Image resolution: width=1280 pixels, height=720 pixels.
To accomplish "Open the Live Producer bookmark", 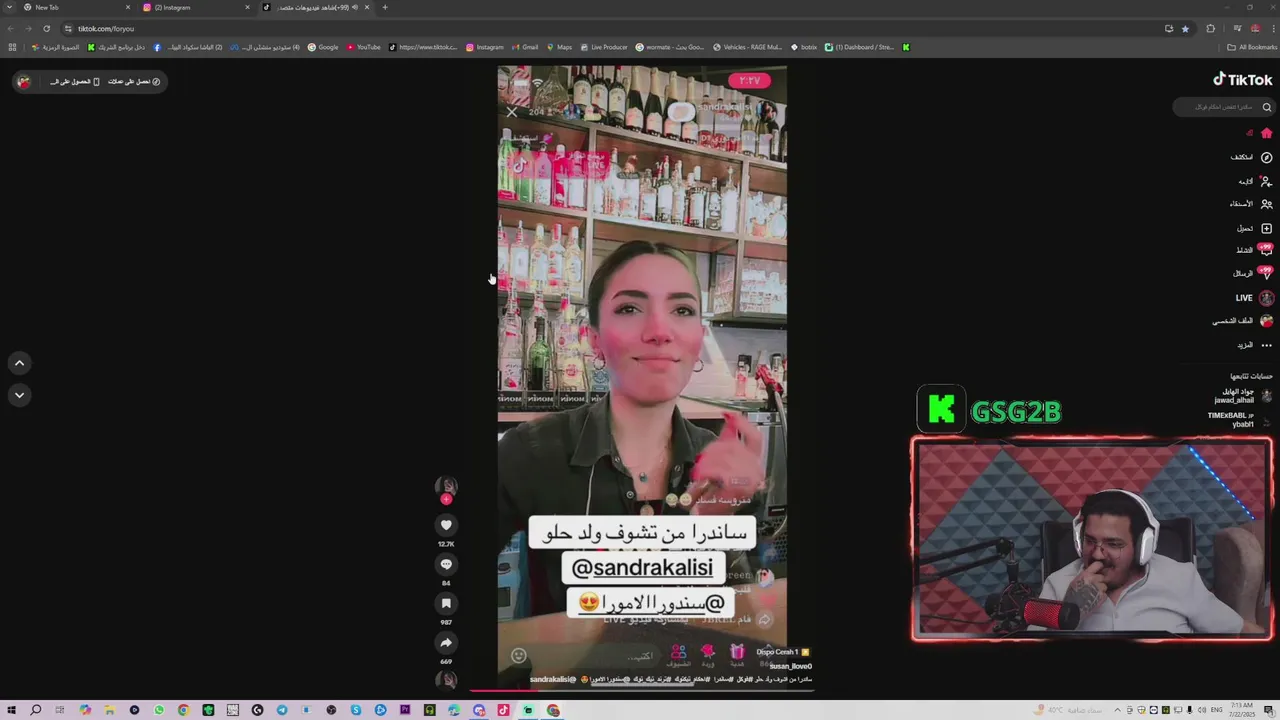I will point(604,47).
